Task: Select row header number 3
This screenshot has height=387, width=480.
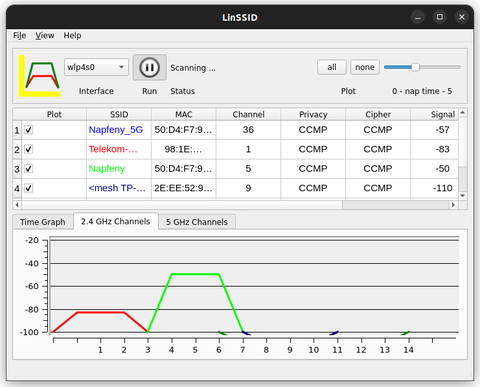Action: coord(17,169)
